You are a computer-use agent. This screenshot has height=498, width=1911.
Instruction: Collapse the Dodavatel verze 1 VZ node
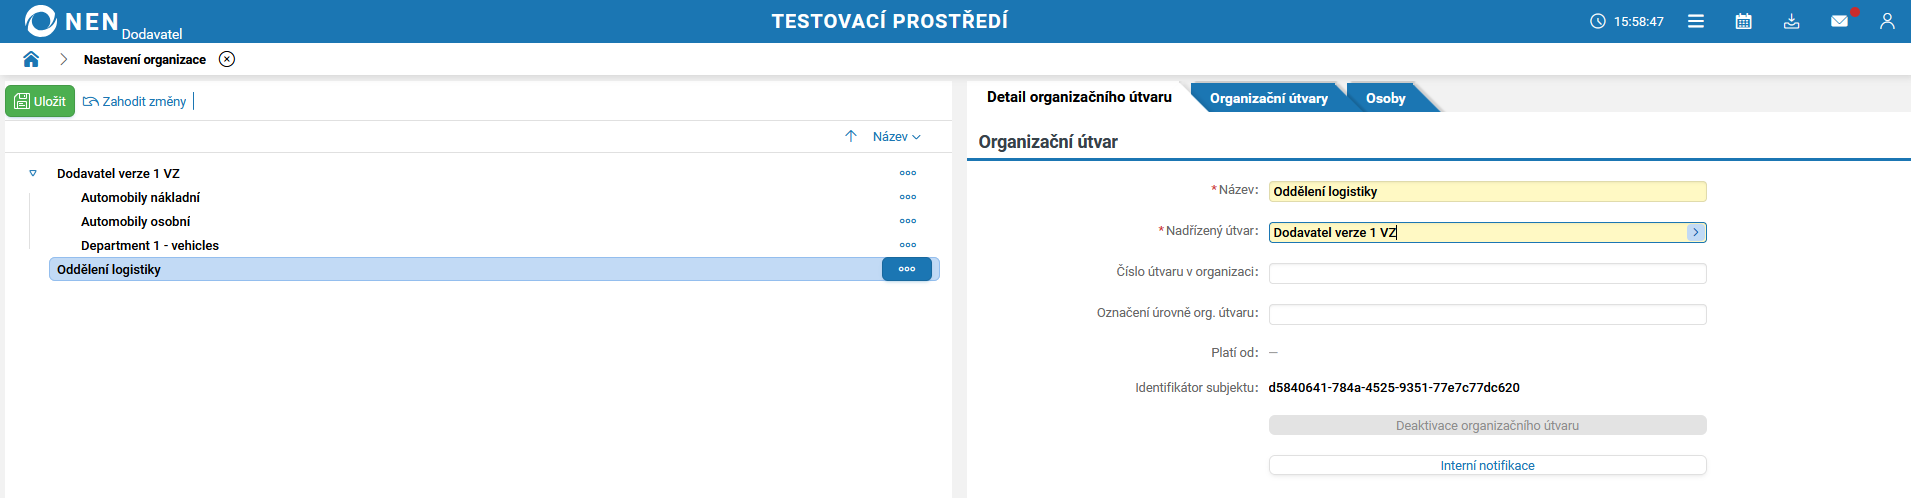[33, 173]
